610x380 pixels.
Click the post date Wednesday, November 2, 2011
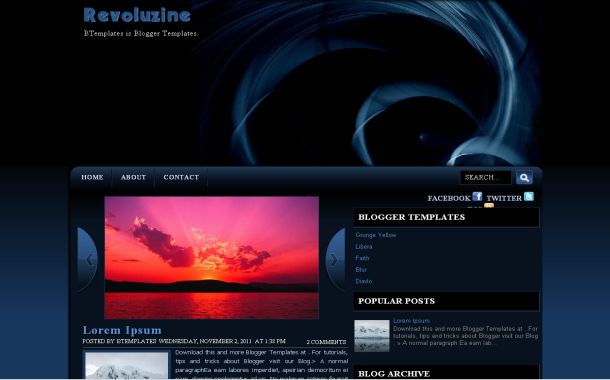pos(205,341)
